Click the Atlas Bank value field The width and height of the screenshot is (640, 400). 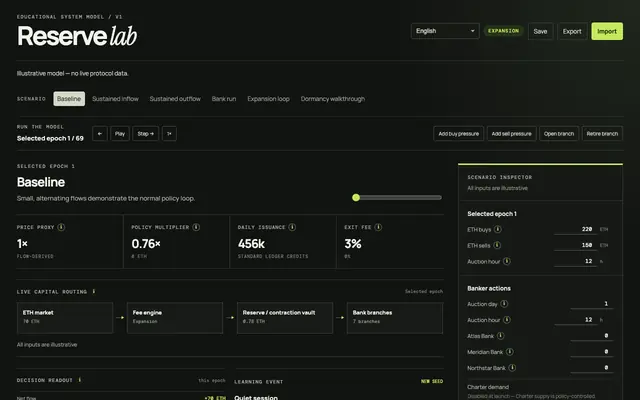click(591, 336)
